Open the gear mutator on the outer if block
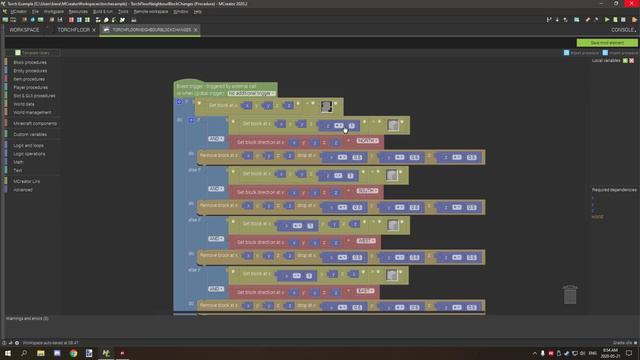 (180, 102)
